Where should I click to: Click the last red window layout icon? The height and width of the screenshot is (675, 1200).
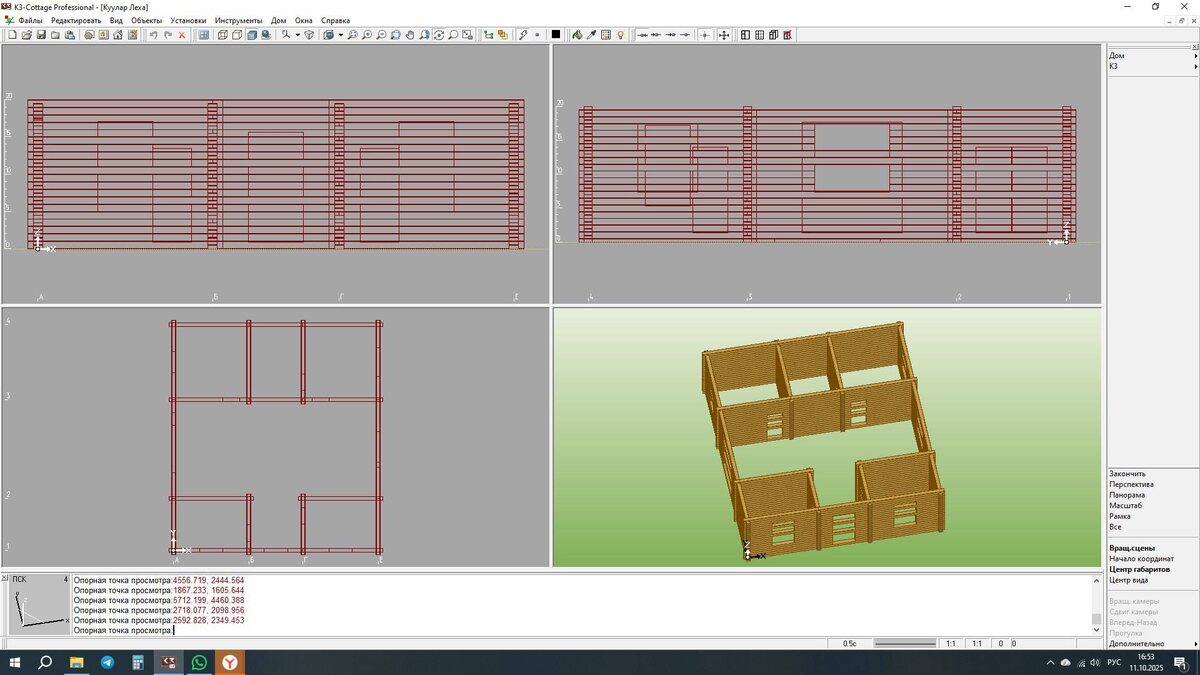[788, 34]
